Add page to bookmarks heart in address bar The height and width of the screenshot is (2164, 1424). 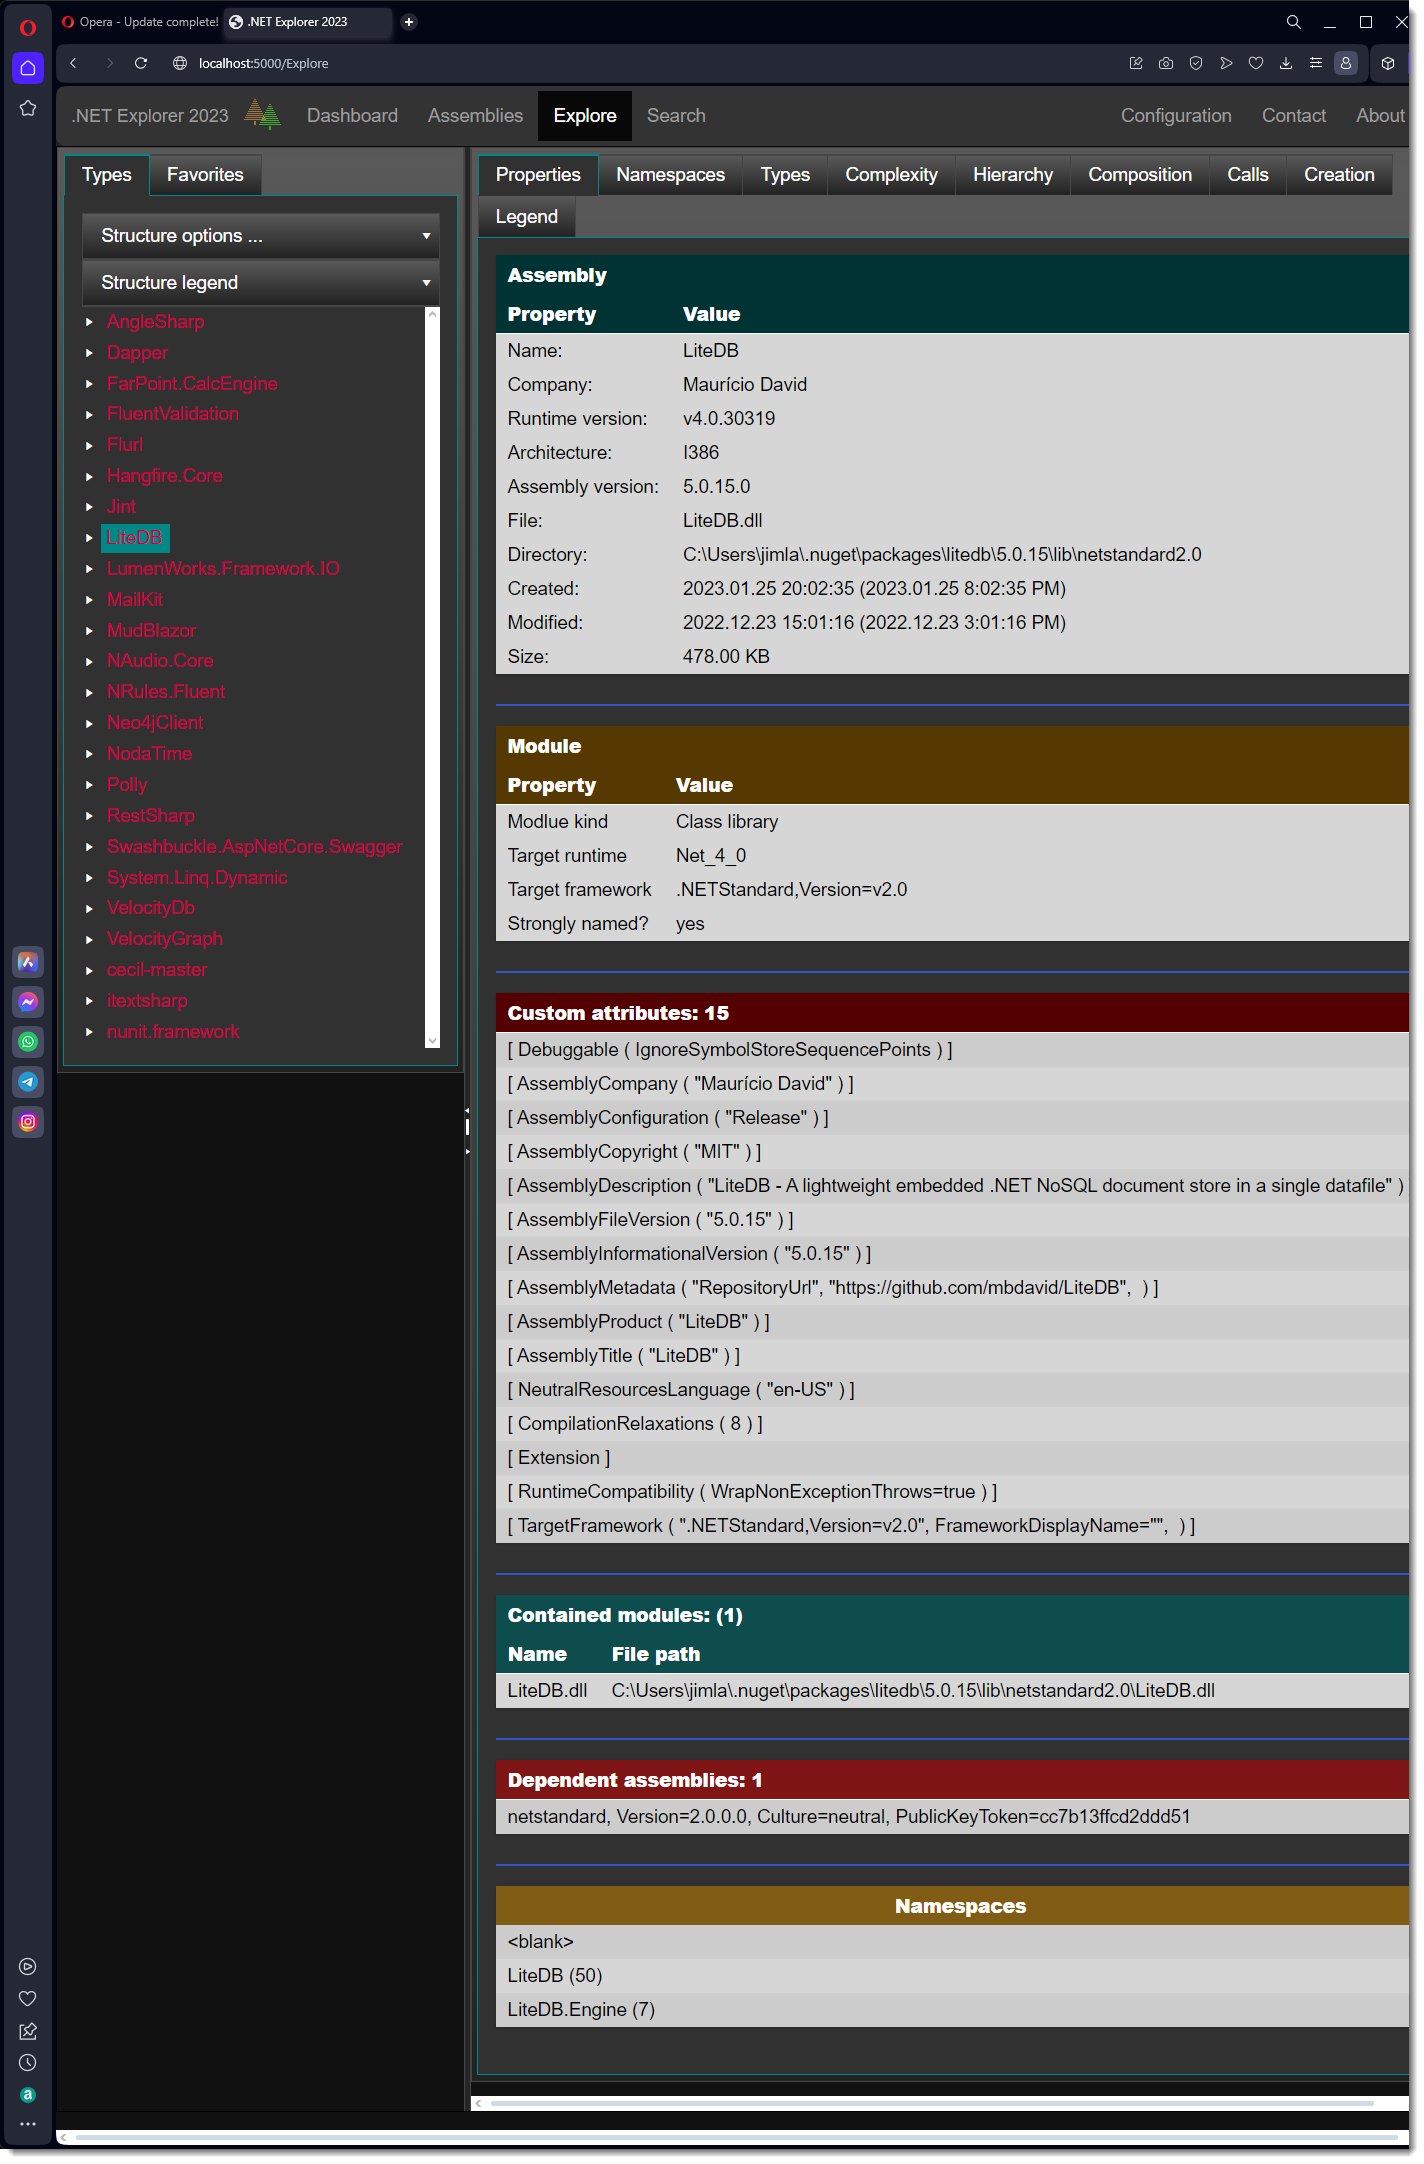1256,63
